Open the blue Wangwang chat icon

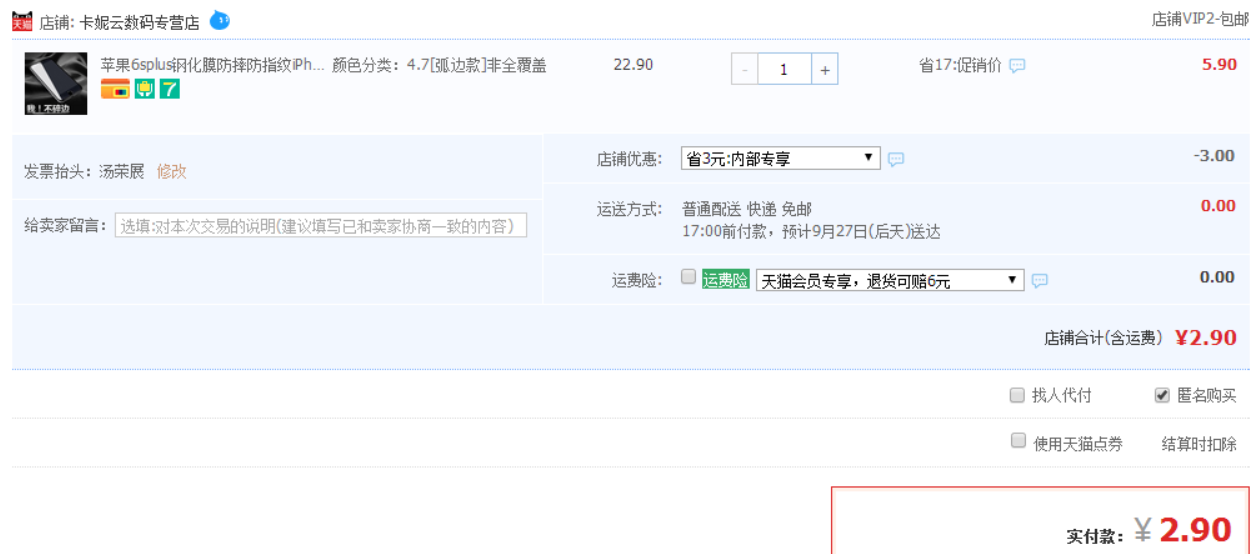pyautogui.click(x=220, y=19)
